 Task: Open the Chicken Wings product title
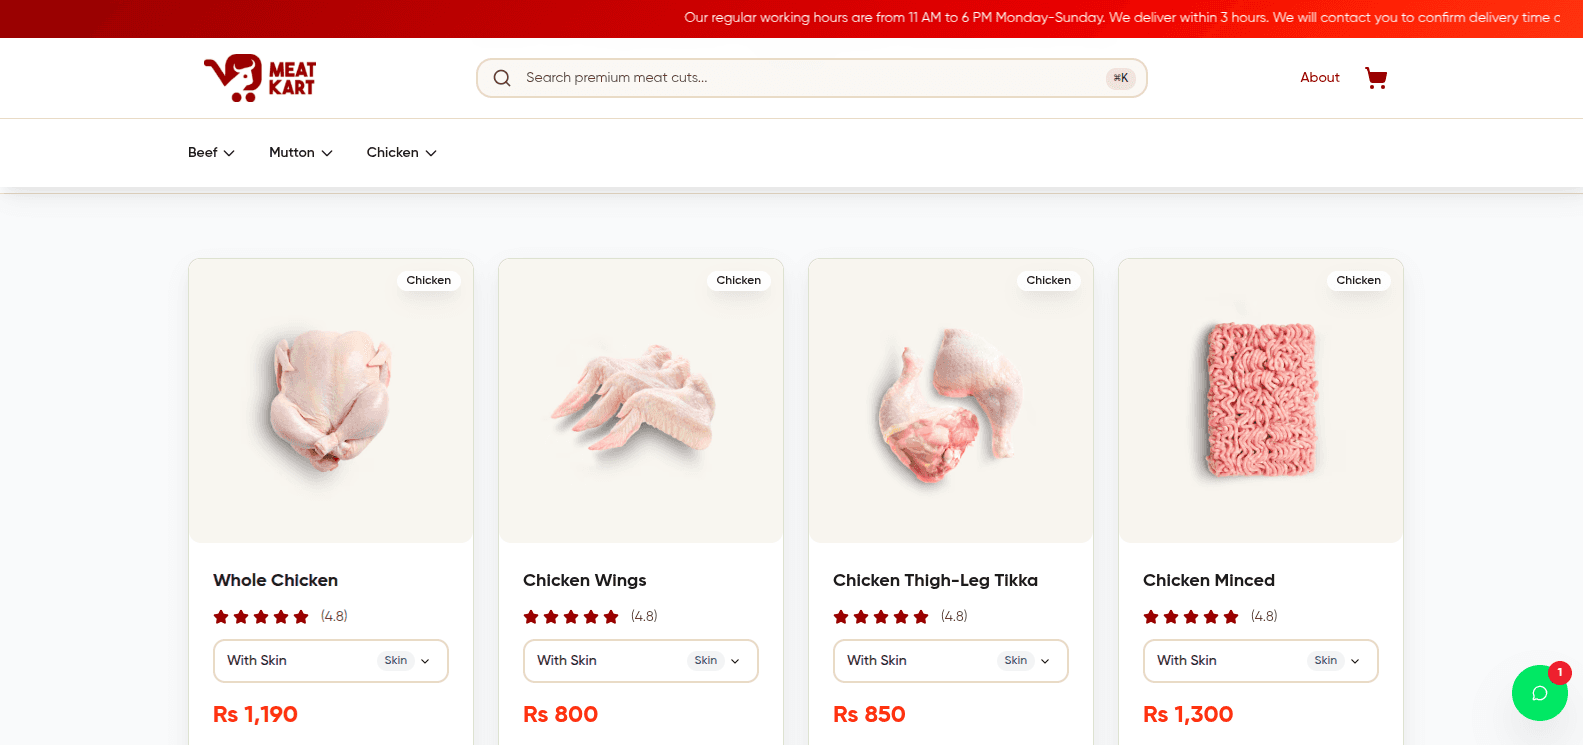tap(584, 580)
